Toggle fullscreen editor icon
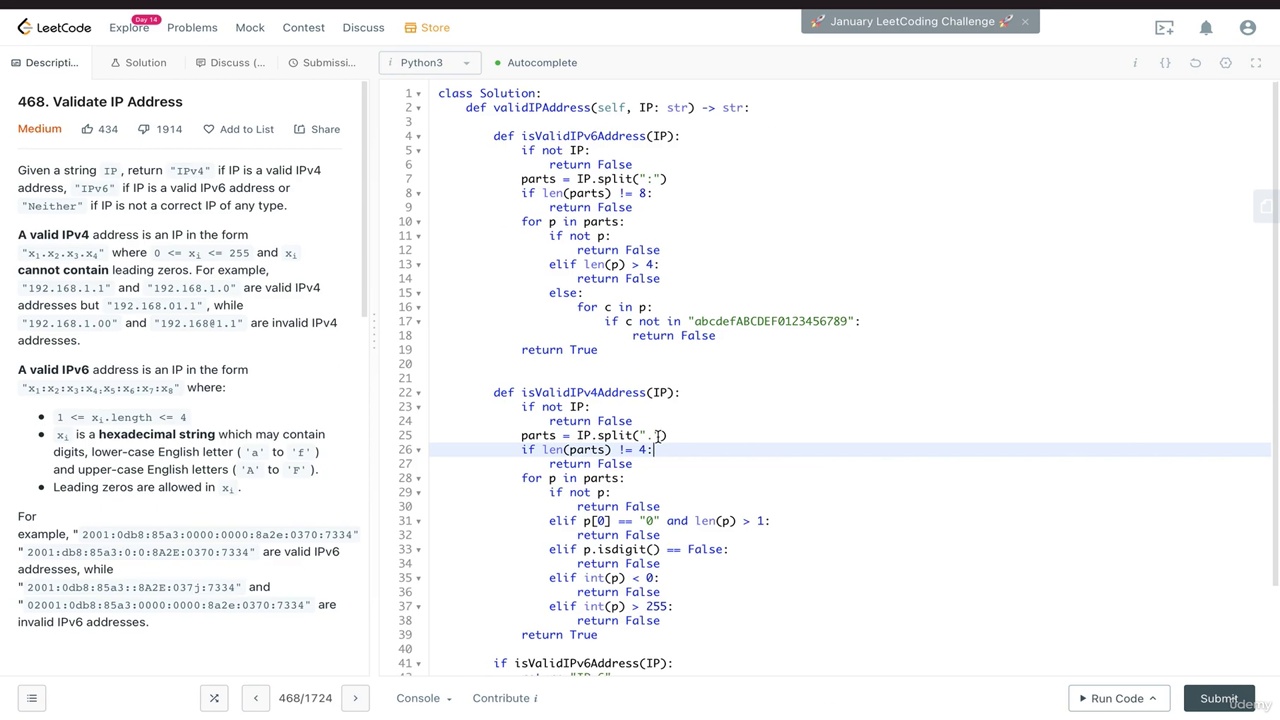The image size is (1280, 720). pyautogui.click(x=1256, y=63)
